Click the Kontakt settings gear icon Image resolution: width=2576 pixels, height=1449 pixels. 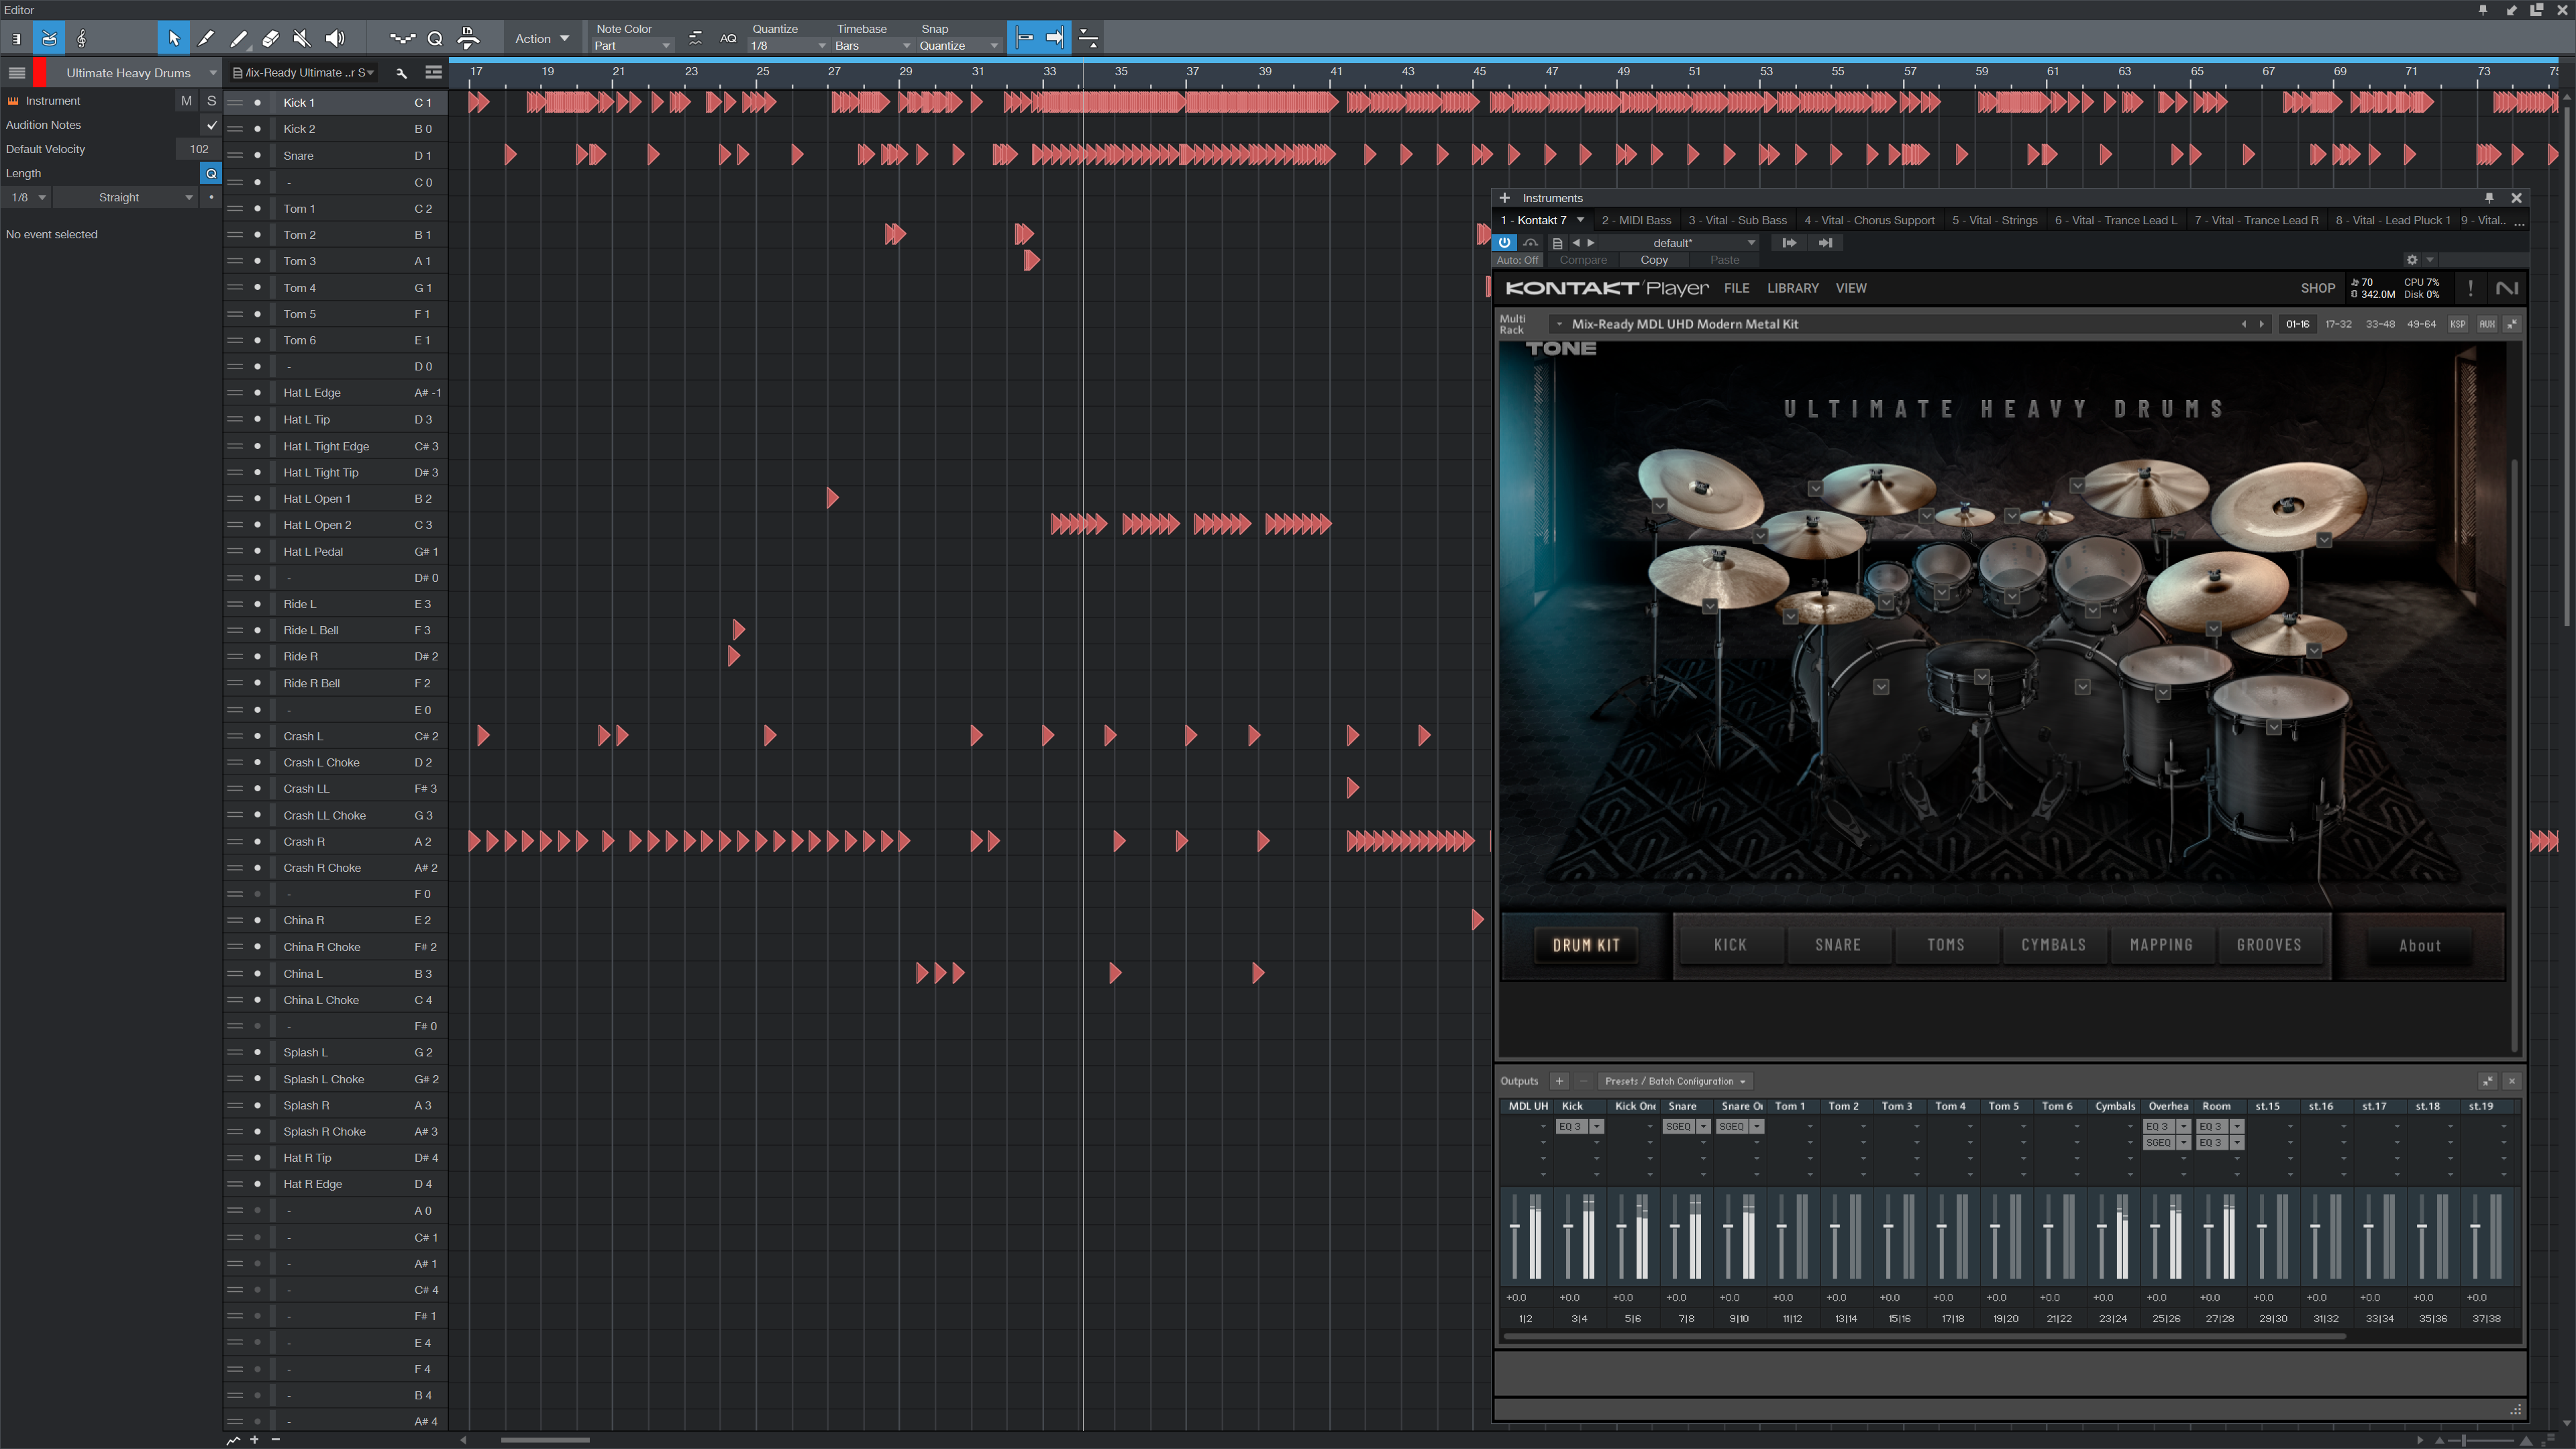pos(2411,260)
